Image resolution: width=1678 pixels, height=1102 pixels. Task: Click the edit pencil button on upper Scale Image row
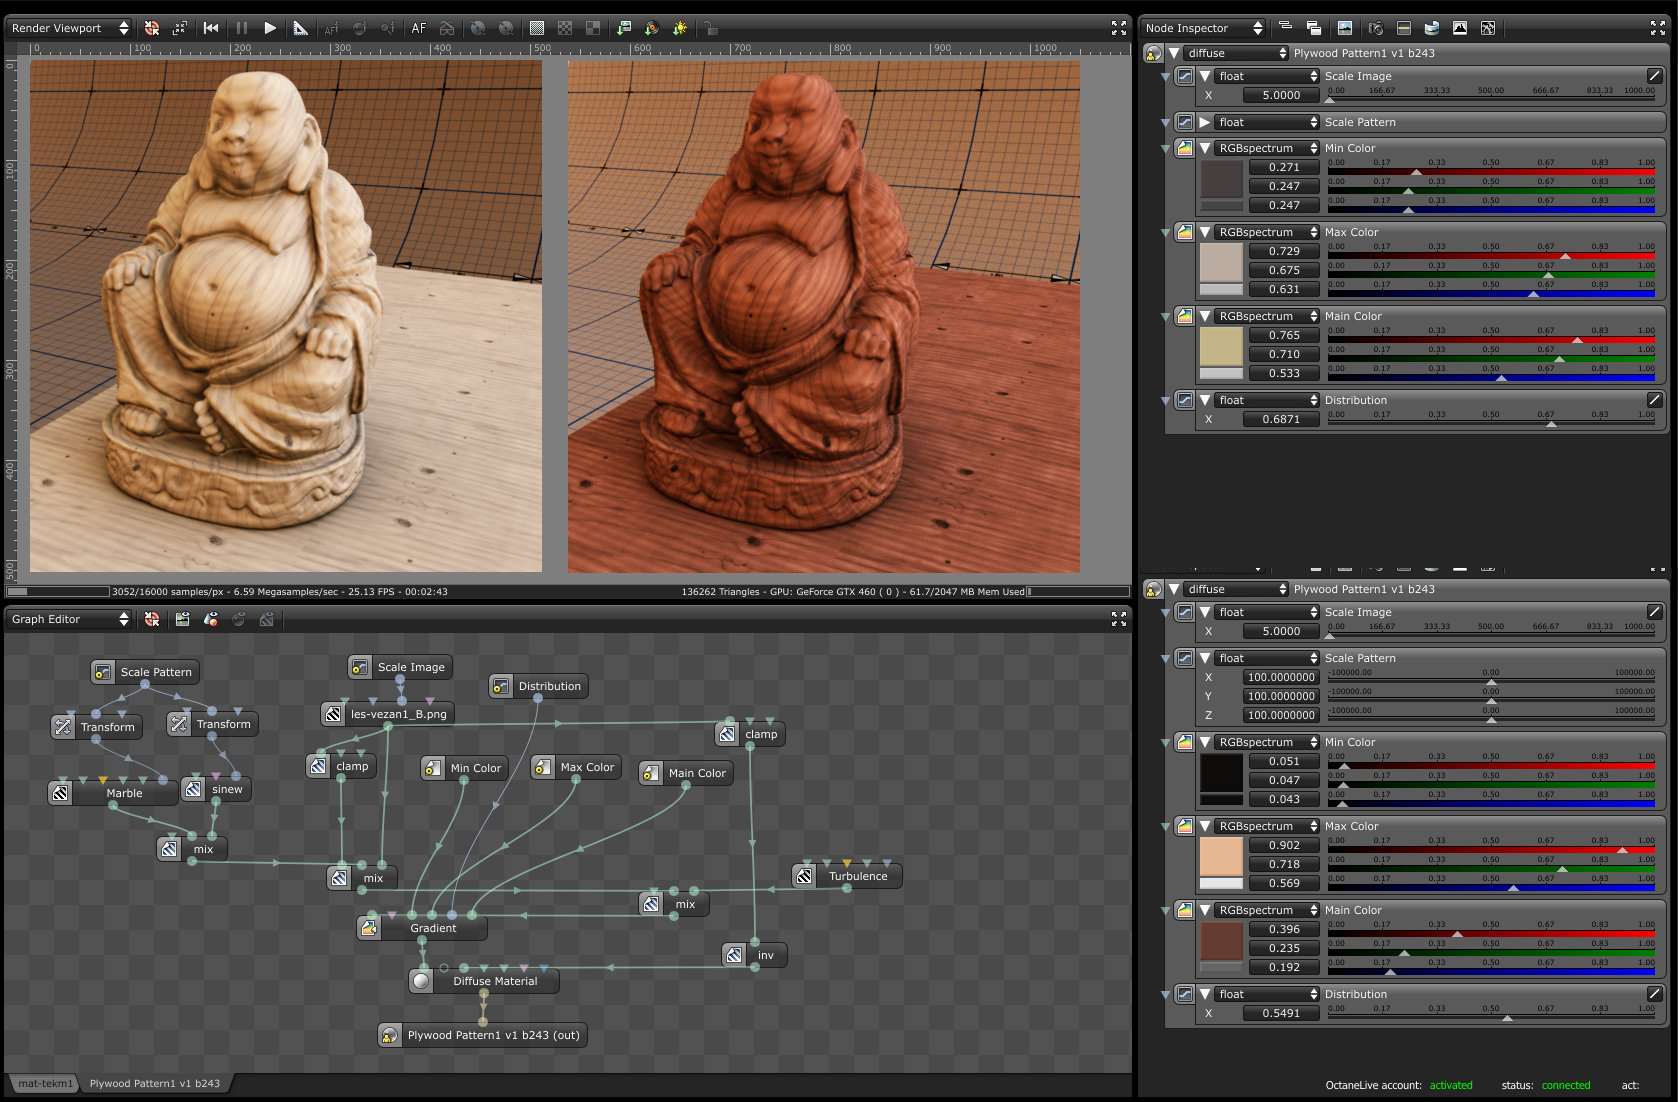(x=1654, y=76)
